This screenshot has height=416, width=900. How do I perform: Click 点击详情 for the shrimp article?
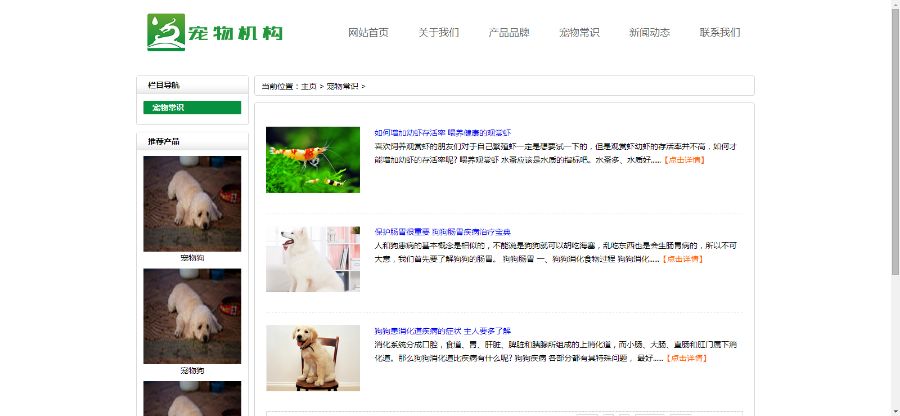click(684, 160)
